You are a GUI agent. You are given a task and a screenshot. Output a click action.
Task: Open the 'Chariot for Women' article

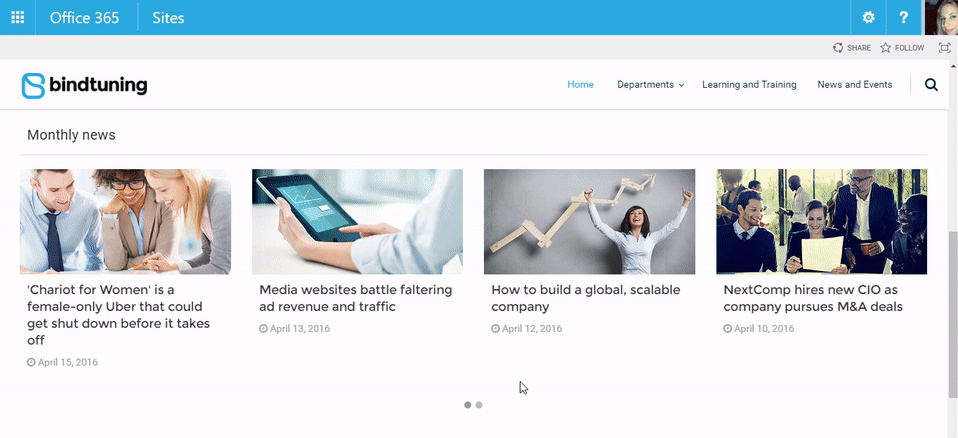119,315
